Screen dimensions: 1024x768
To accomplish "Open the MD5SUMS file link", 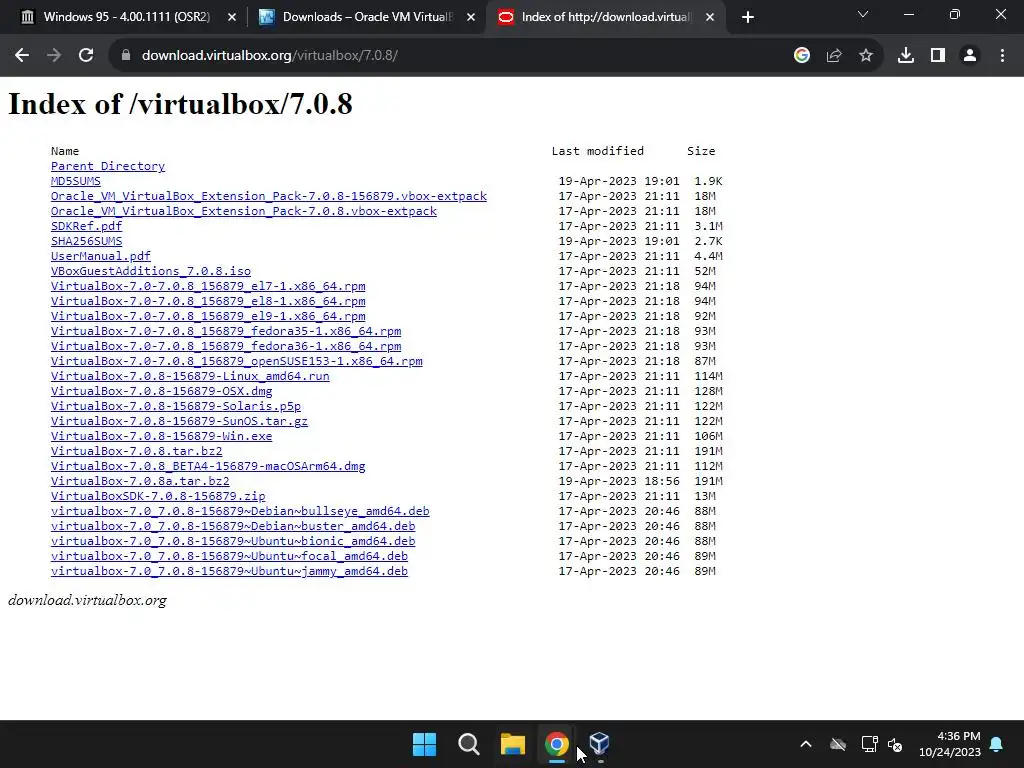I will click(76, 181).
